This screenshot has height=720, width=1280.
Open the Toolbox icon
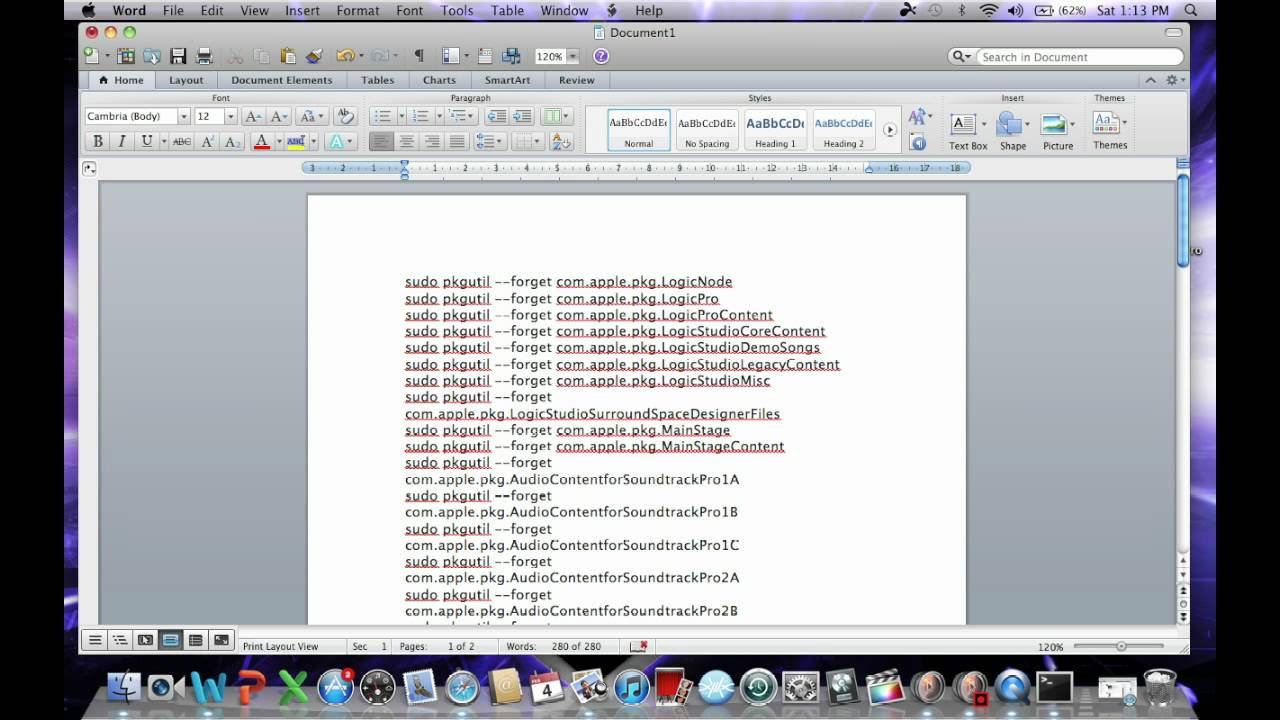[x=485, y=56]
